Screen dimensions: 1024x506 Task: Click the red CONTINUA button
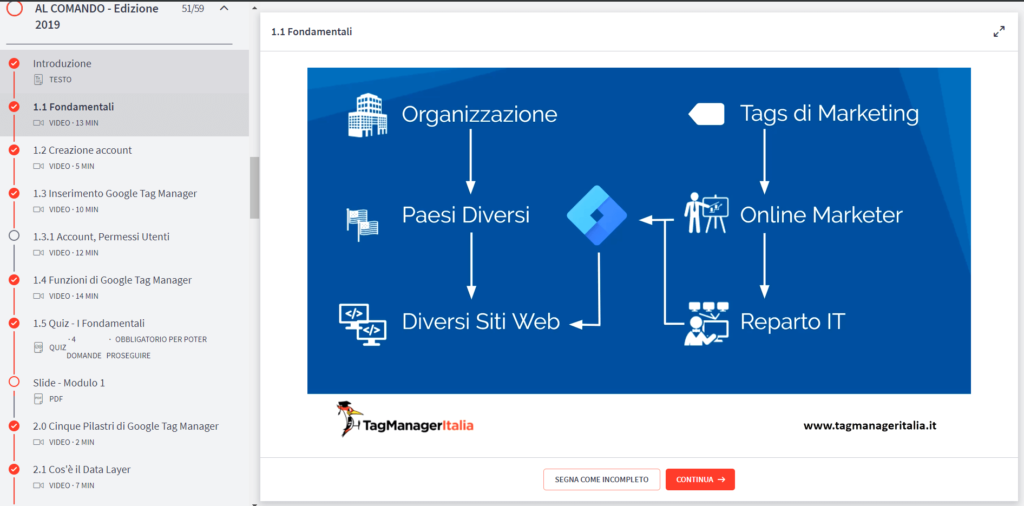coord(700,479)
